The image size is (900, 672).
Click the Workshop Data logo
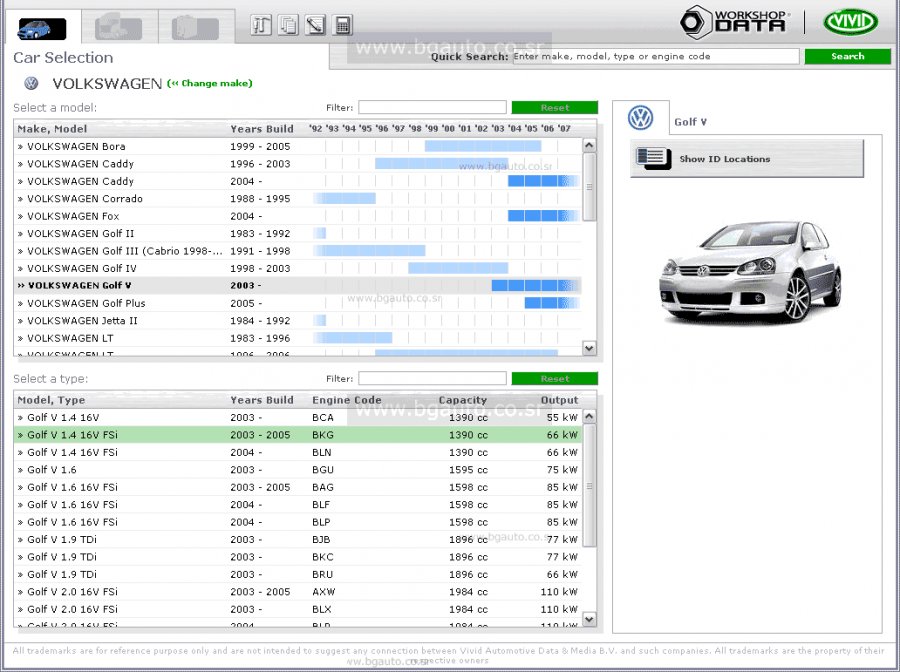[735, 23]
